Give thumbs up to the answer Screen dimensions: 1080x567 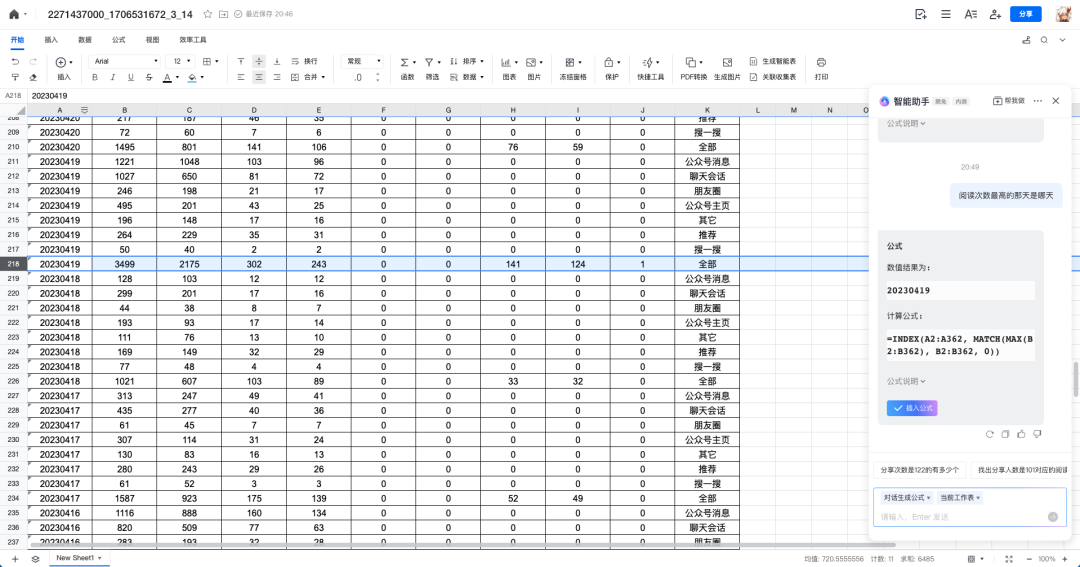[x=1021, y=434]
